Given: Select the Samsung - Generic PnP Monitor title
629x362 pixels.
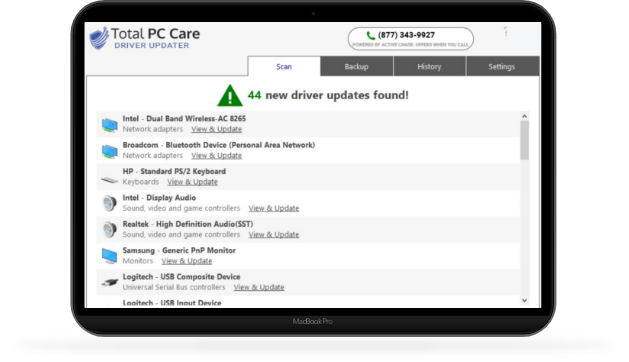Looking at the screenshot, I should pyautogui.click(x=179, y=250).
